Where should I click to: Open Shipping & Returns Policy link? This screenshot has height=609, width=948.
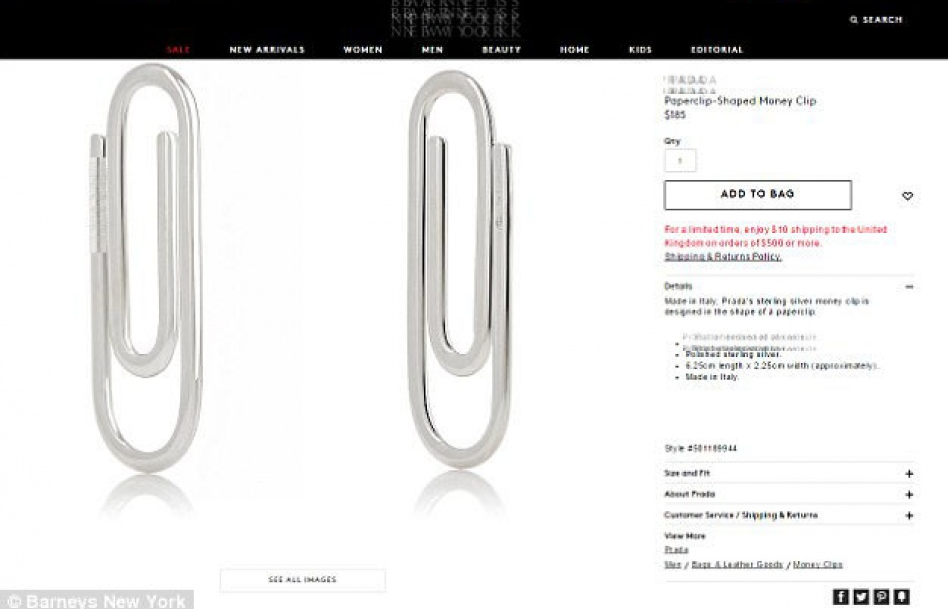pos(723,256)
